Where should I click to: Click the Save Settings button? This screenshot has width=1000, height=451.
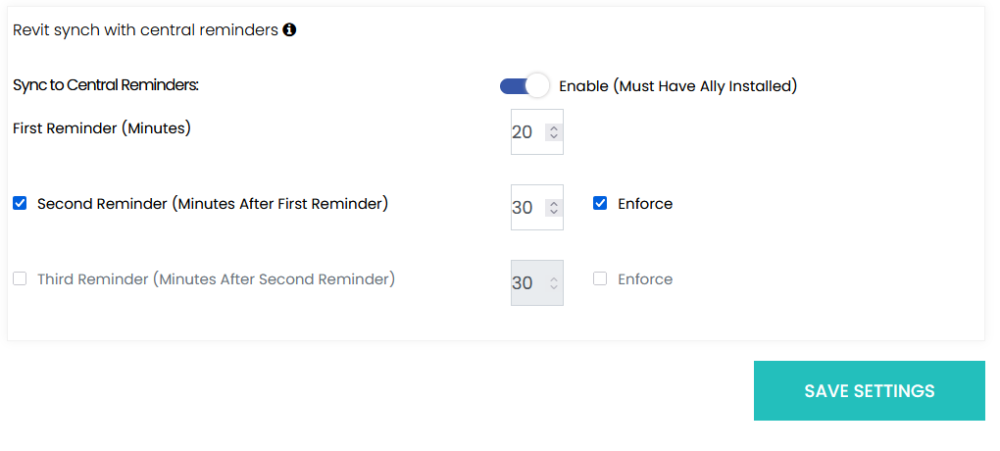869,391
